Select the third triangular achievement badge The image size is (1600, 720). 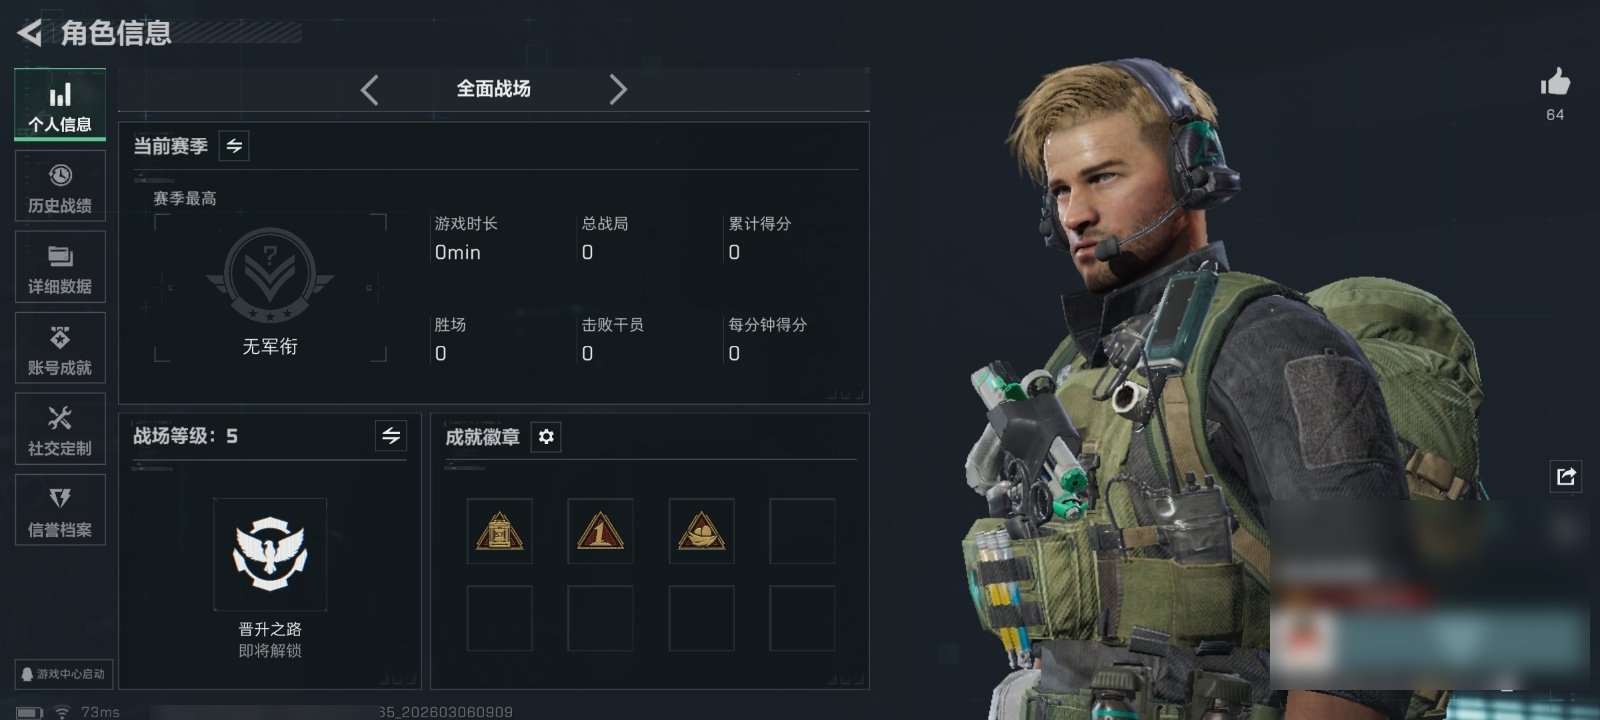(701, 531)
